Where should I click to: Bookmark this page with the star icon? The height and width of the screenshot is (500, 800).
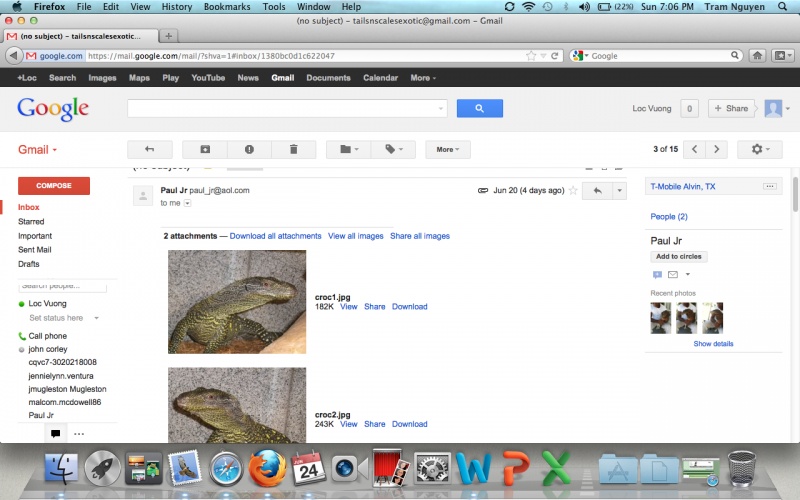[x=531, y=56]
